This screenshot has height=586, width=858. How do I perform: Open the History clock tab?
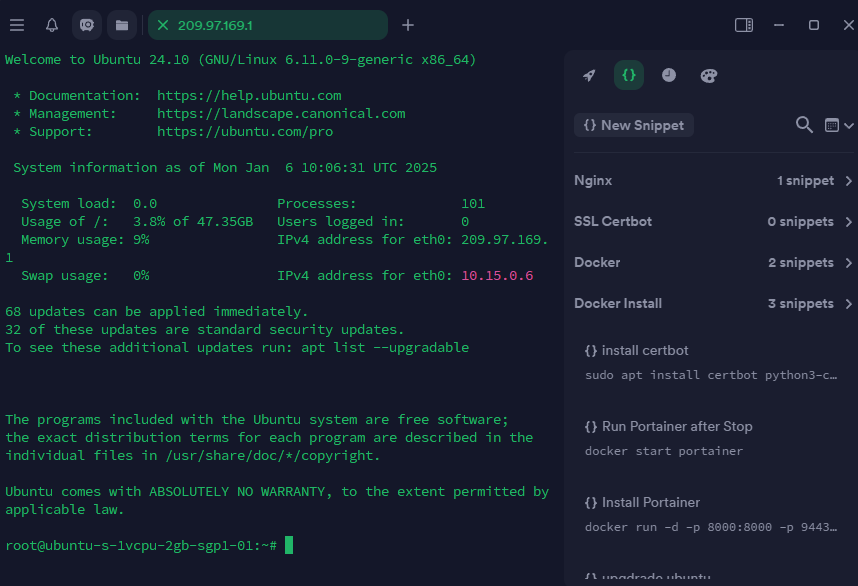point(669,76)
